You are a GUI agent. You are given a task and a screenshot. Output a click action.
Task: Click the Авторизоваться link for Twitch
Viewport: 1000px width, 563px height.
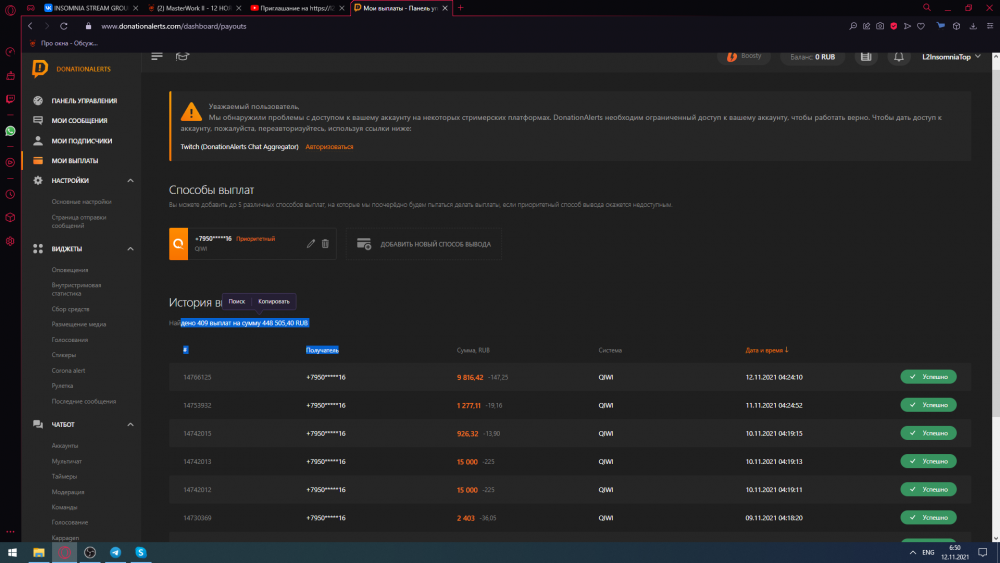[x=329, y=147]
